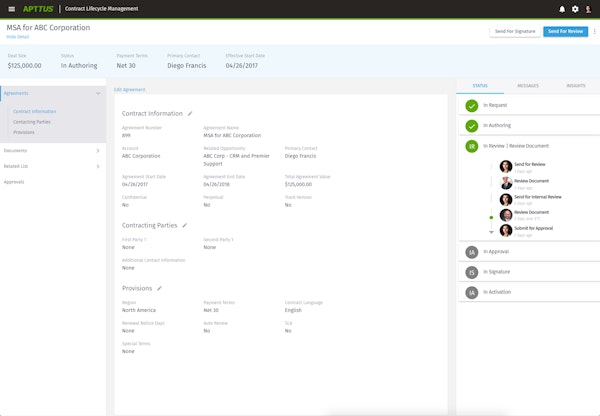Click Agreement End Date 04/26/2018
Viewport: 600px width, 416px height.
point(216,184)
